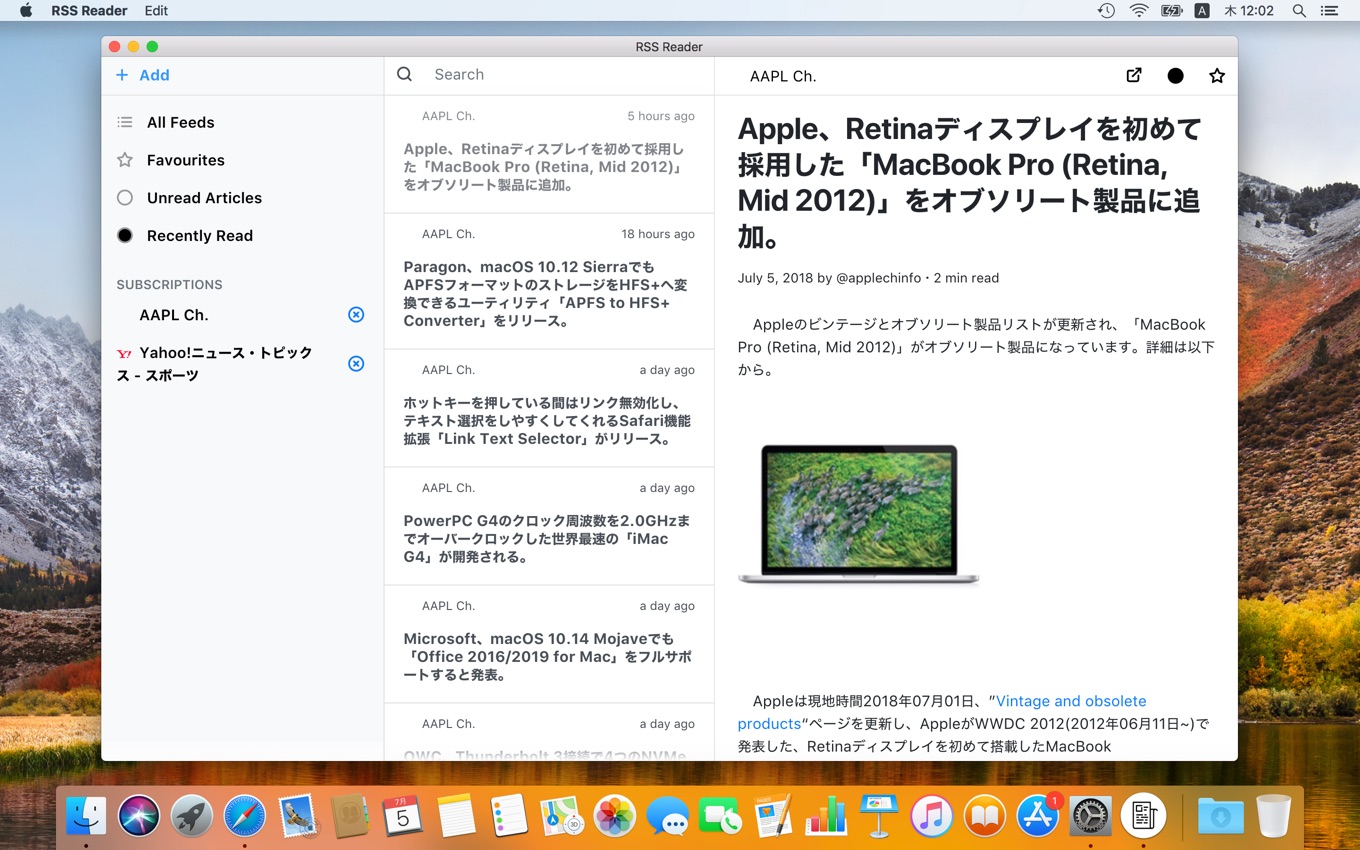Screen dimensions: 1360x850
Task: Star the current article as favourite
Action: (x=1216, y=76)
